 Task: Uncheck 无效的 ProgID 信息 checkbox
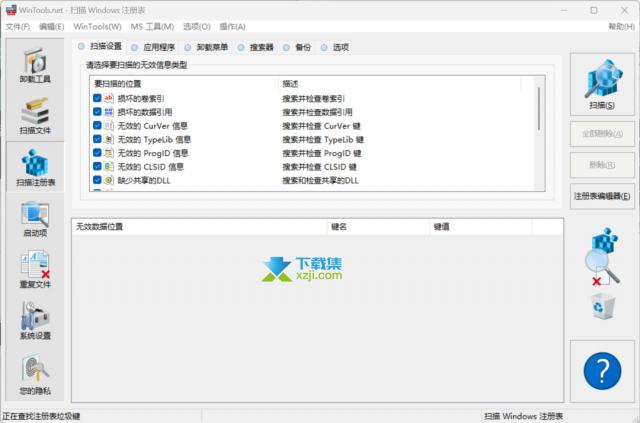click(x=97, y=153)
